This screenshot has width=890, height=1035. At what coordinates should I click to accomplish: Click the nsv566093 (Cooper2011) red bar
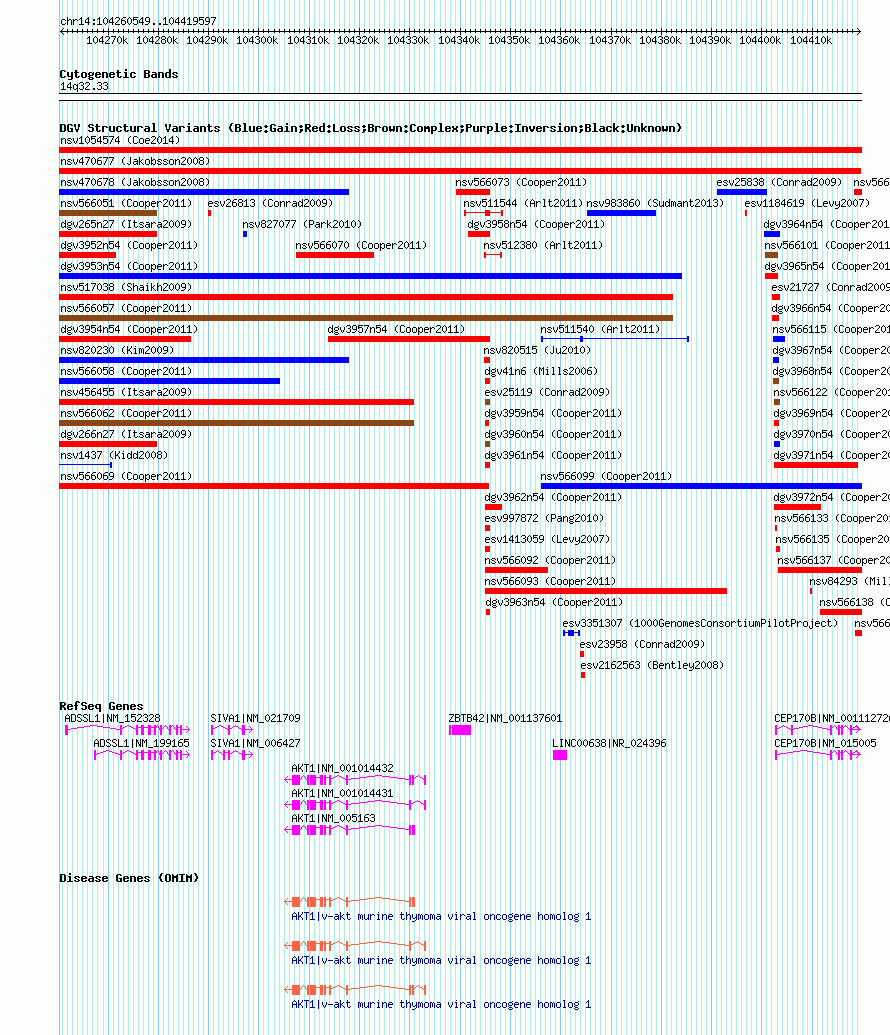[x=606, y=591]
